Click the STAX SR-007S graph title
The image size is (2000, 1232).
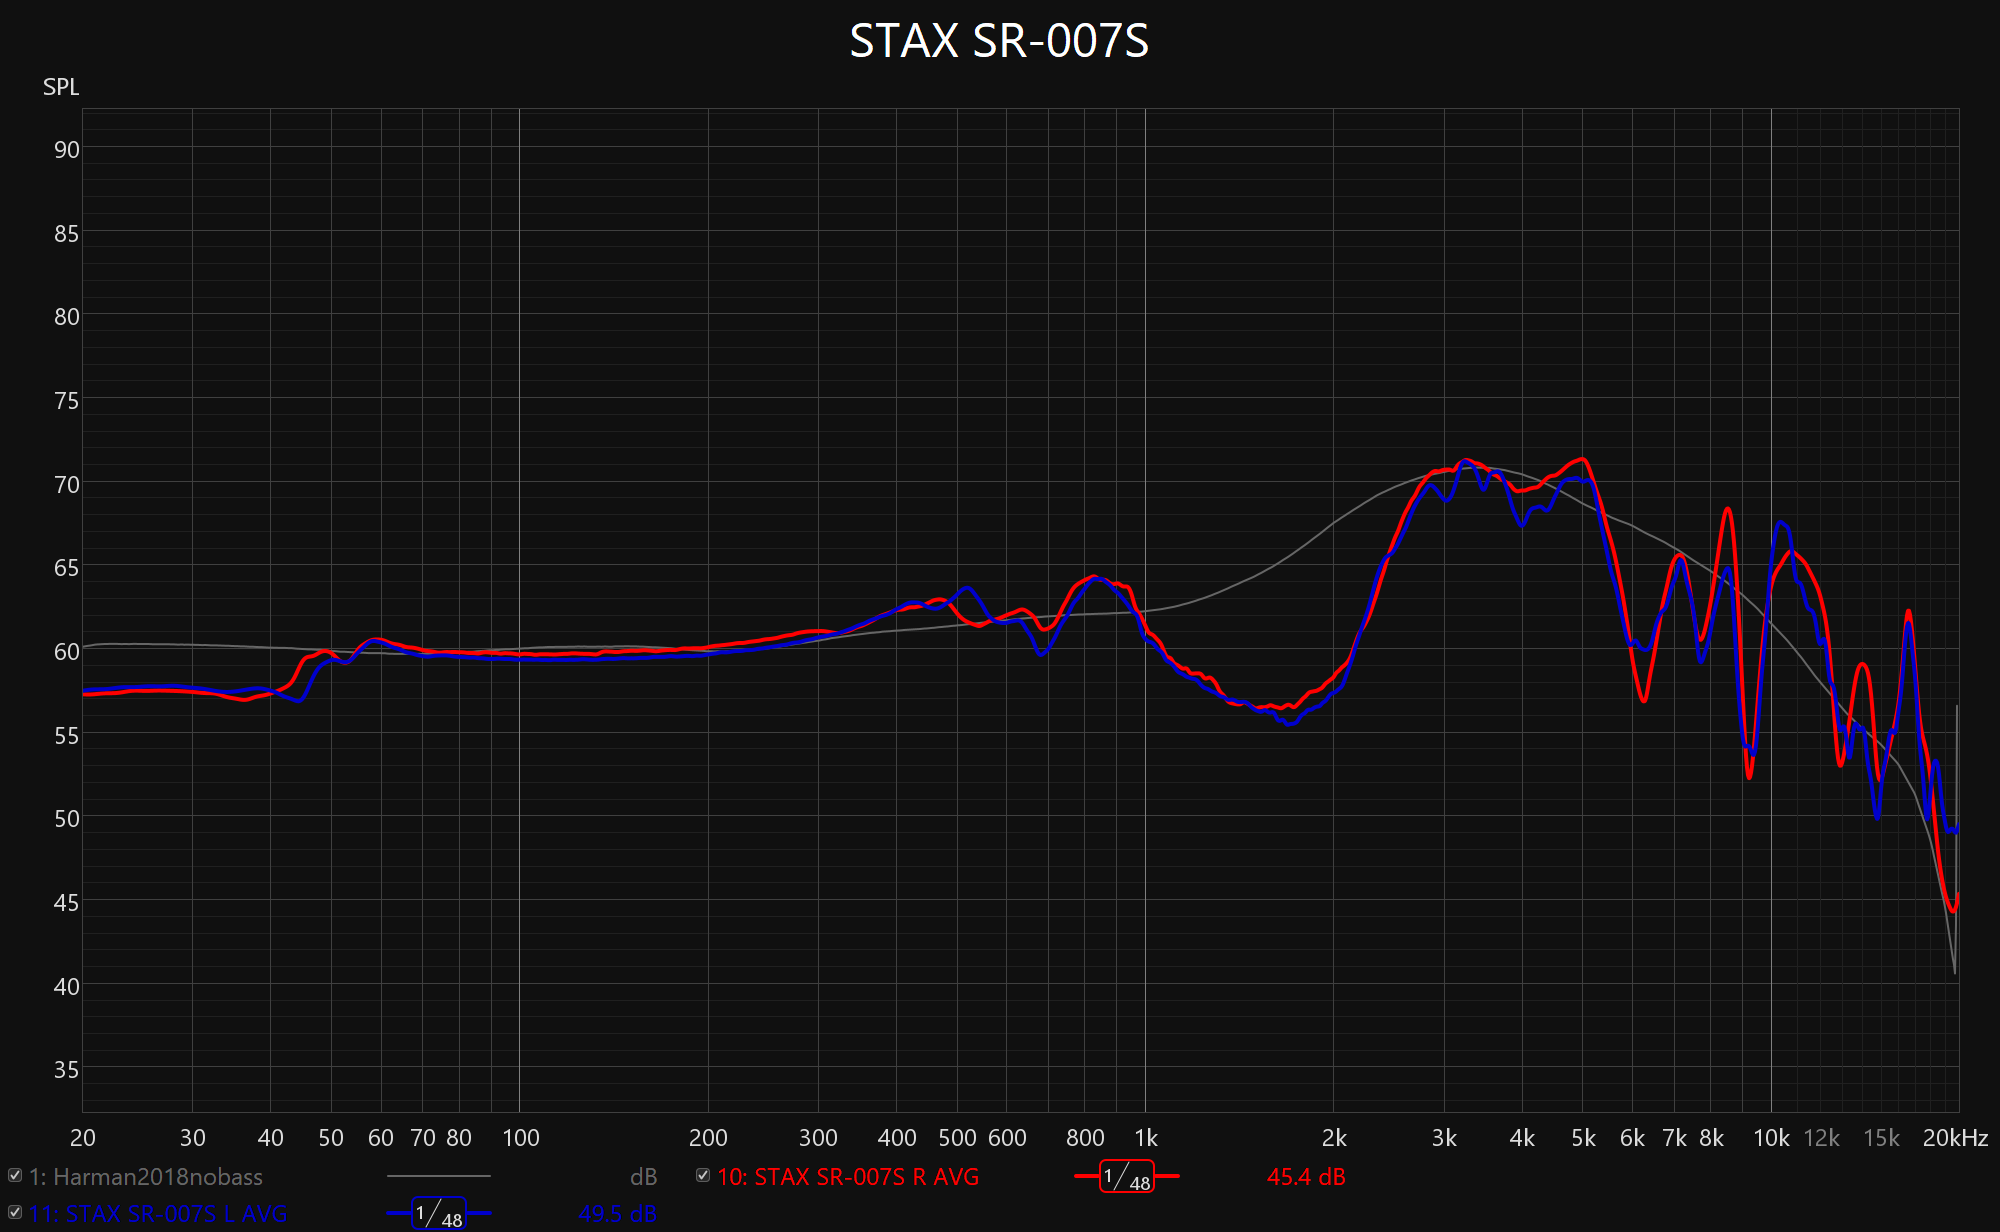(x=999, y=41)
